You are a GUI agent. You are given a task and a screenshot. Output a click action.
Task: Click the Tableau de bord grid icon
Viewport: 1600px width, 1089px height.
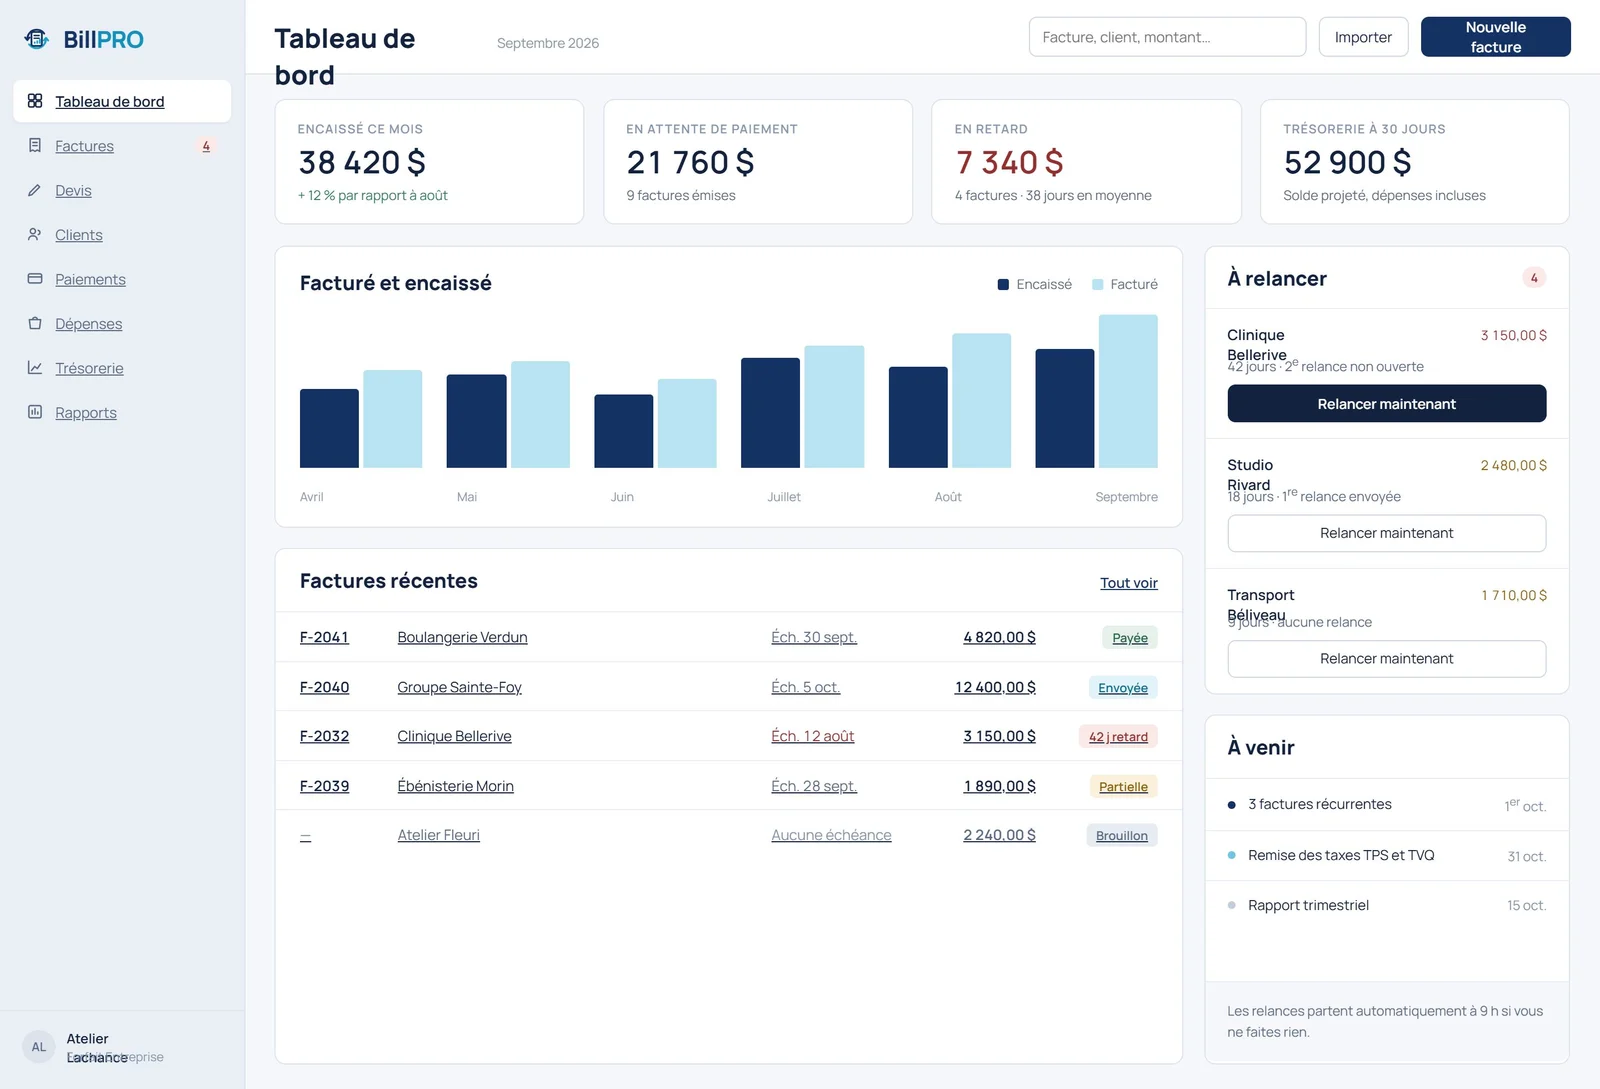pyautogui.click(x=35, y=101)
